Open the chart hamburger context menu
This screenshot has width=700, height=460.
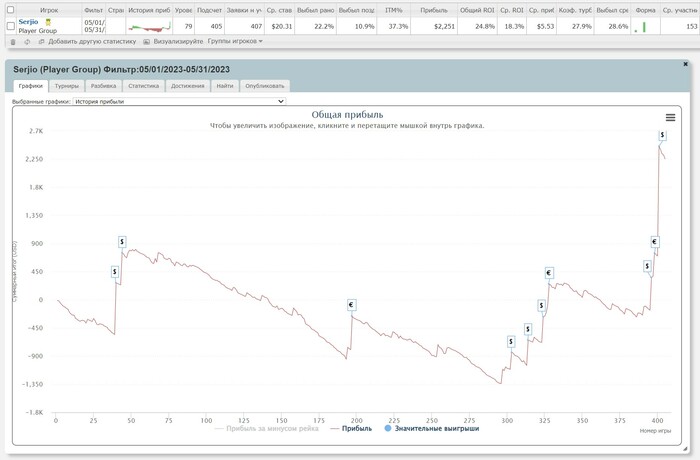pos(670,117)
